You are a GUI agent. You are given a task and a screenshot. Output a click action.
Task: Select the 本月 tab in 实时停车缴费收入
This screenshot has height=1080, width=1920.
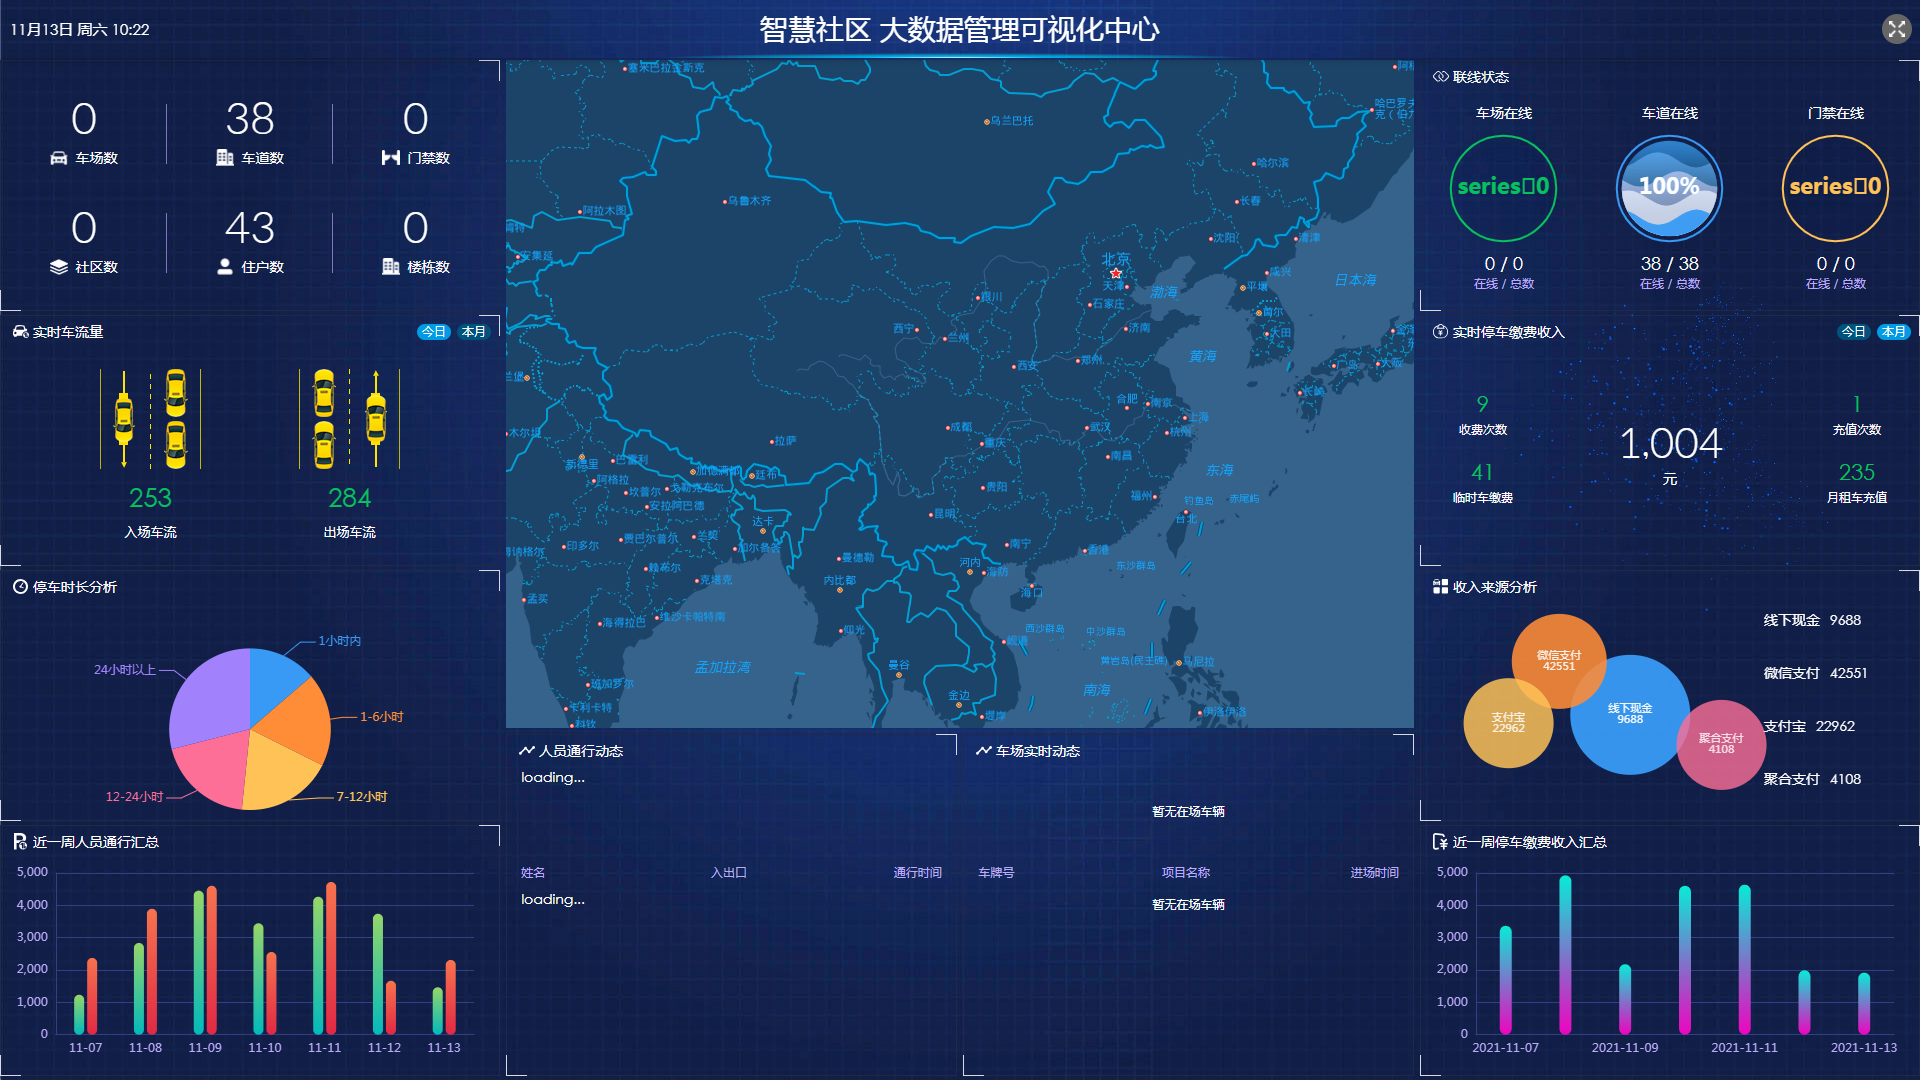point(1896,331)
